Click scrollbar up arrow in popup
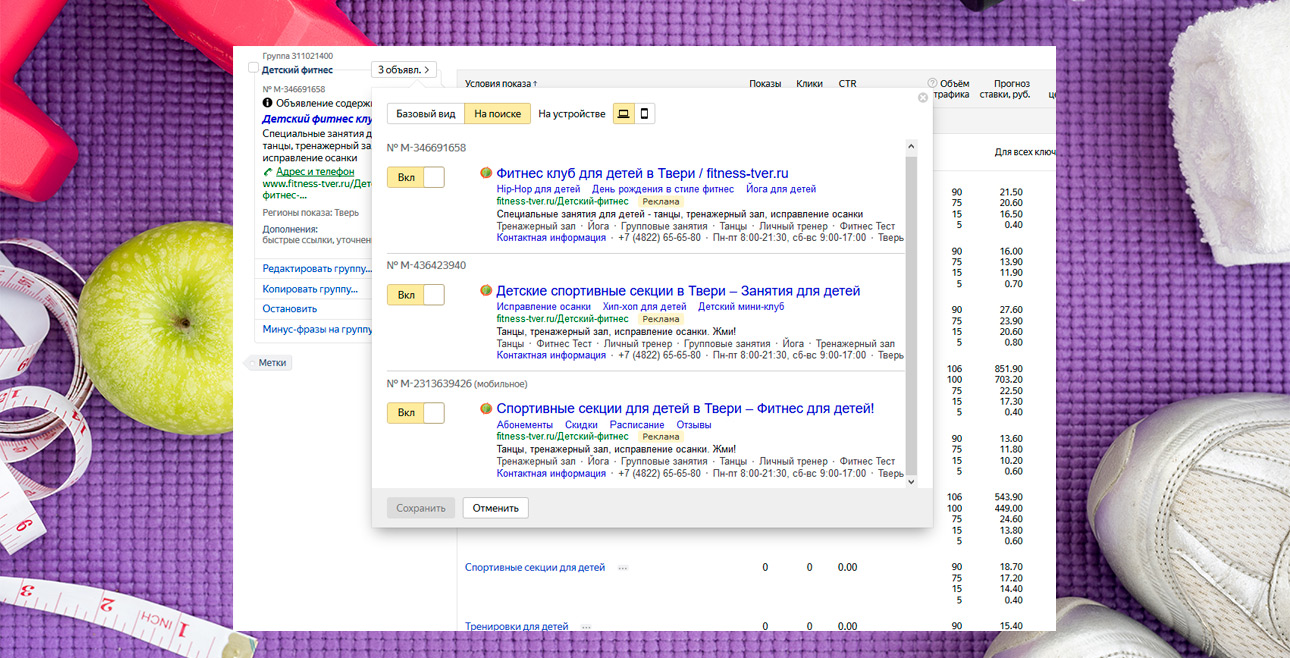1290x658 pixels. 910,147
